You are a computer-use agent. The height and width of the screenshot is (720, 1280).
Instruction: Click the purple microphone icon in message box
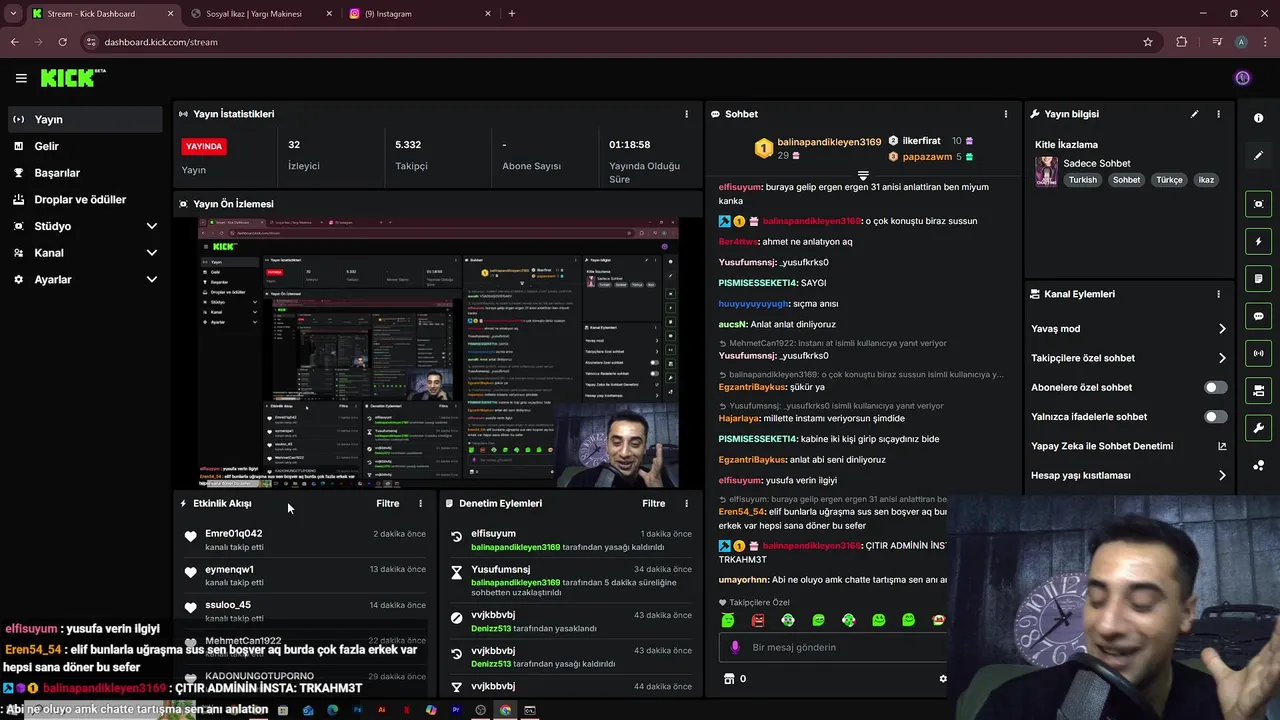(x=736, y=647)
